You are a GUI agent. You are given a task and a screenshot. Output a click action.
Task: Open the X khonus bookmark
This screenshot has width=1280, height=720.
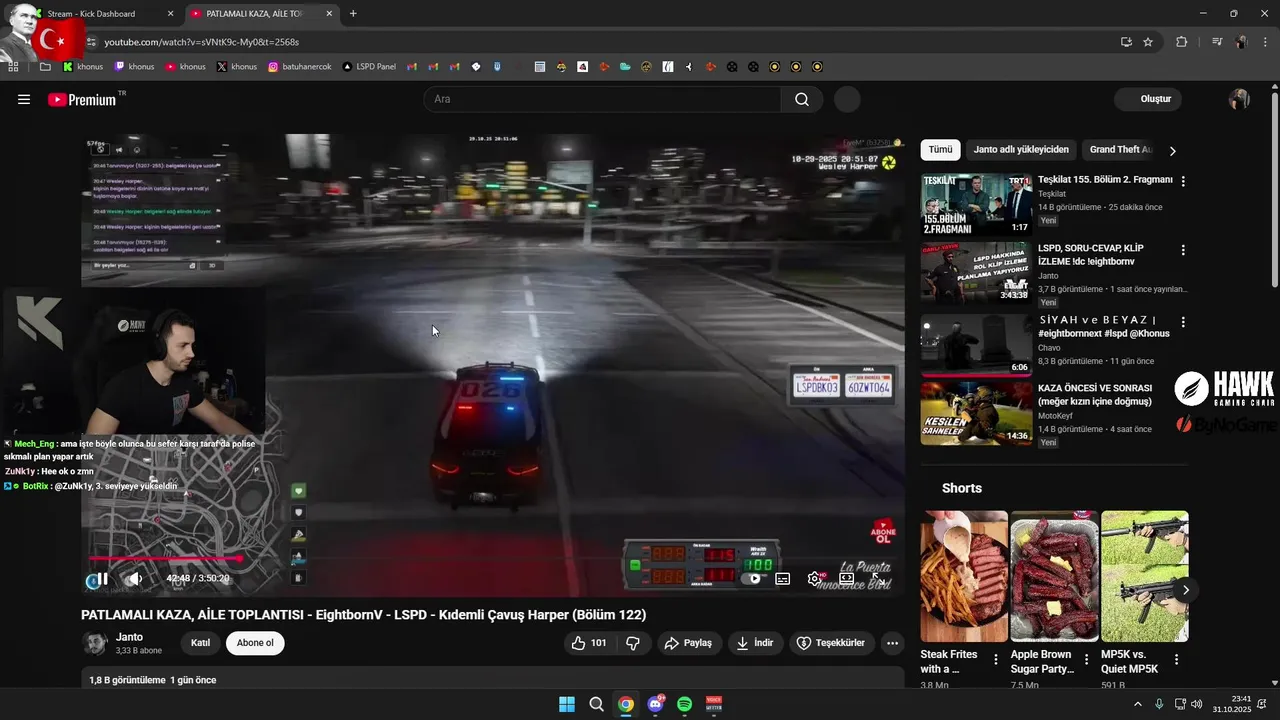tap(237, 67)
